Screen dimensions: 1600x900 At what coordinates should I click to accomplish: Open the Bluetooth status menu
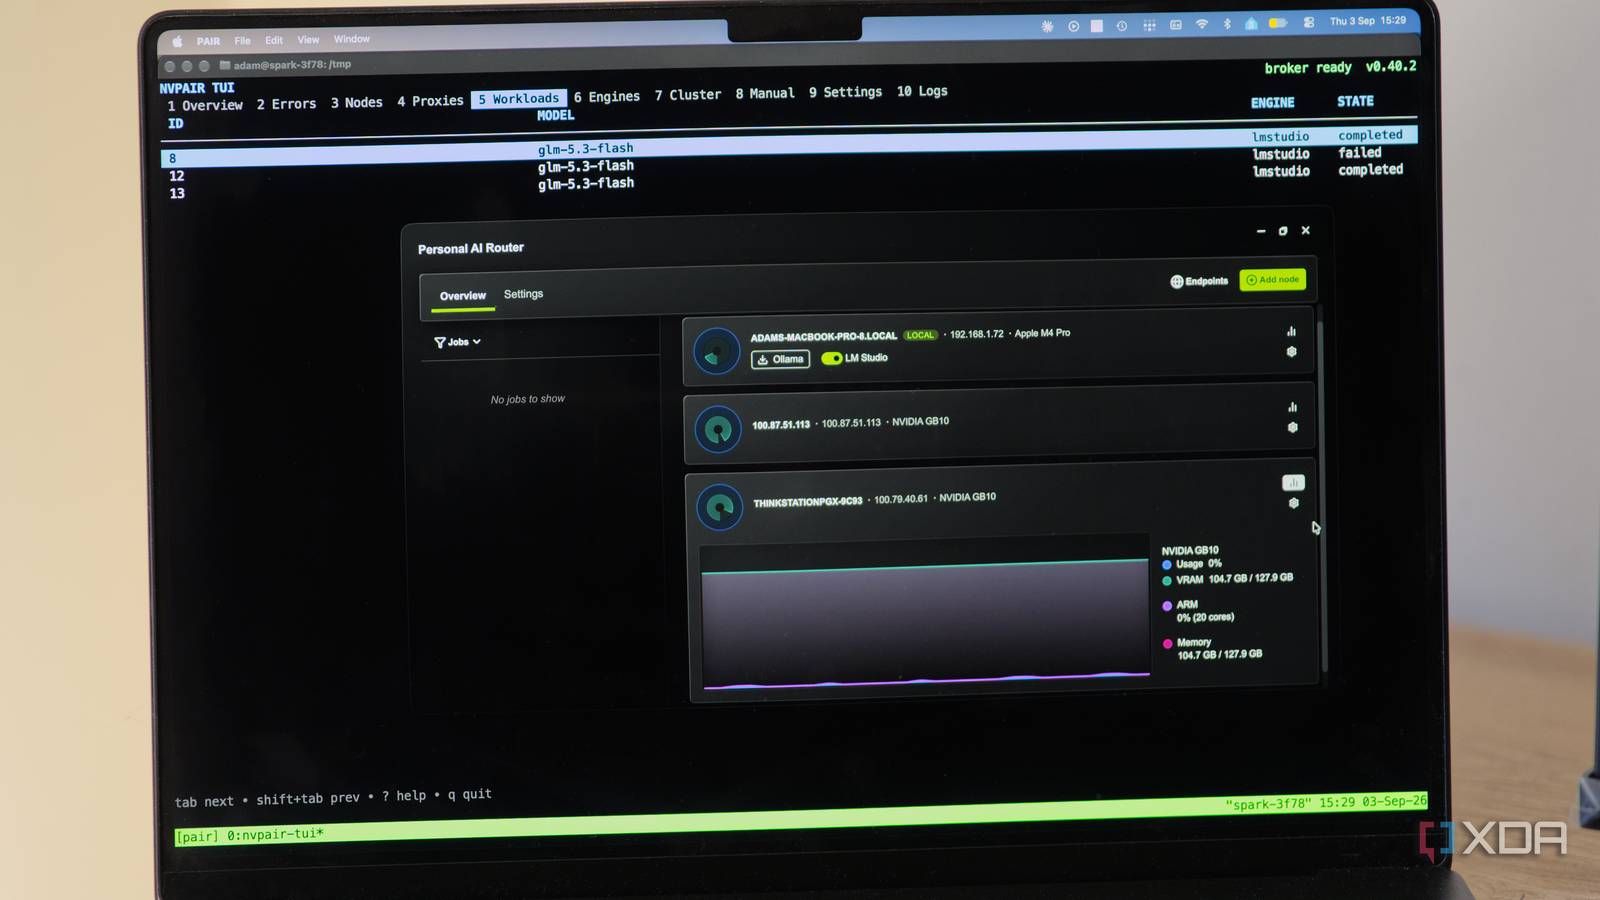(1227, 24)
